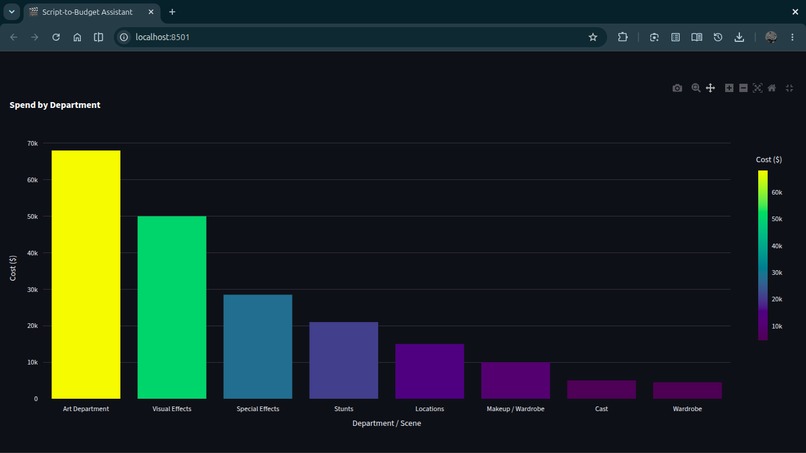Viewport: 806px width, 453px height.
Task: Open a new browser tab
Action: click(172, 12)
